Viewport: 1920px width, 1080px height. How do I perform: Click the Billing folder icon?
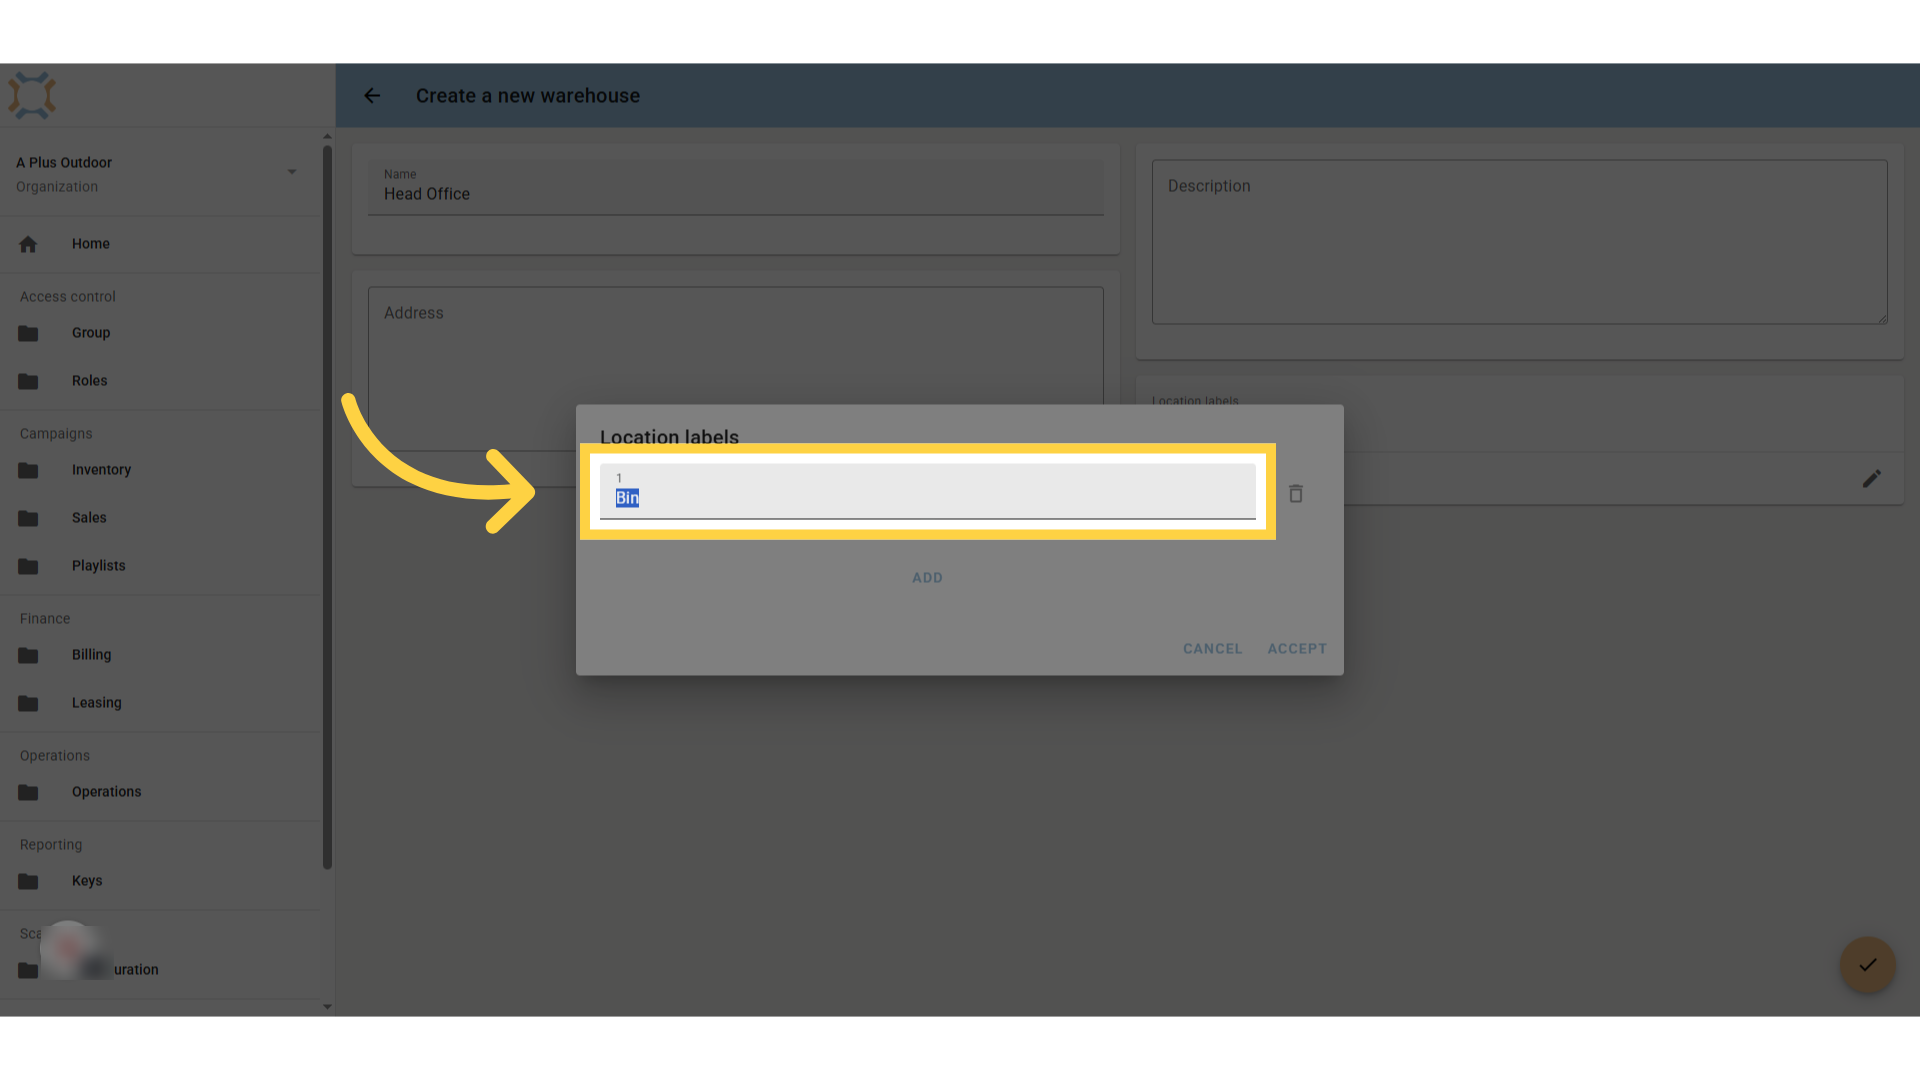[x=28, y=655]
